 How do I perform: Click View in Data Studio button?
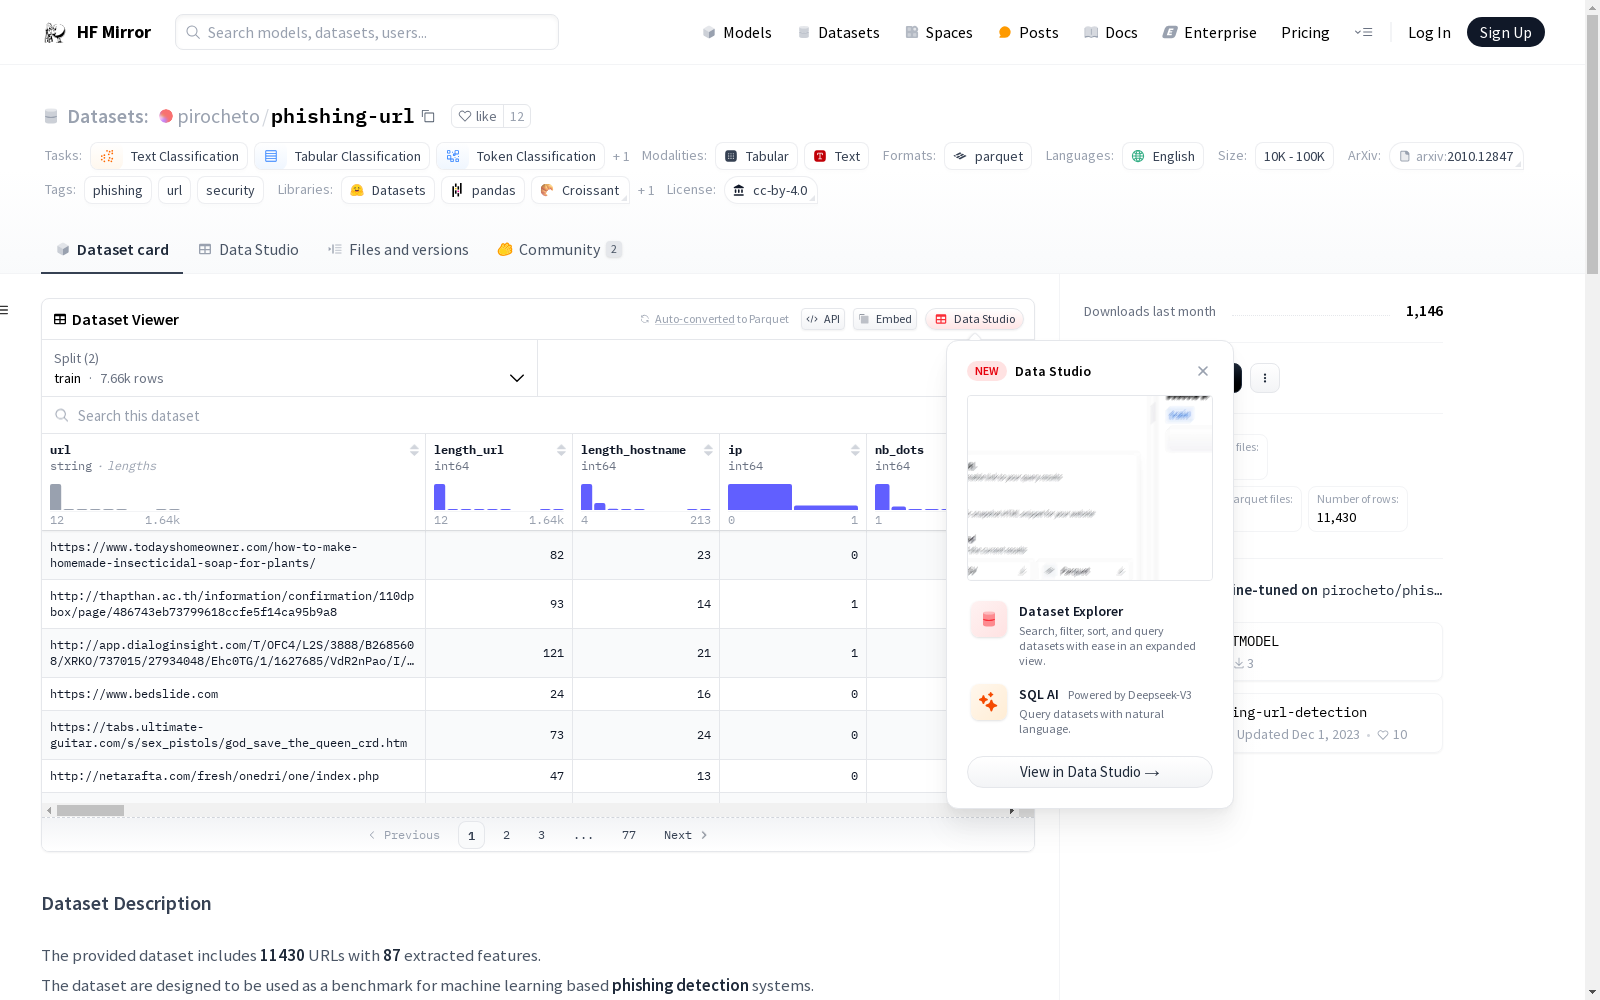click(1090, 772)
